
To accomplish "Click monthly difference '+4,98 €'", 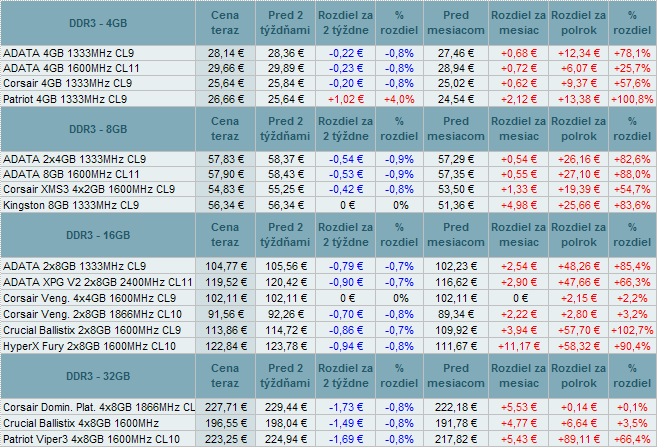I will coord(519,205).
